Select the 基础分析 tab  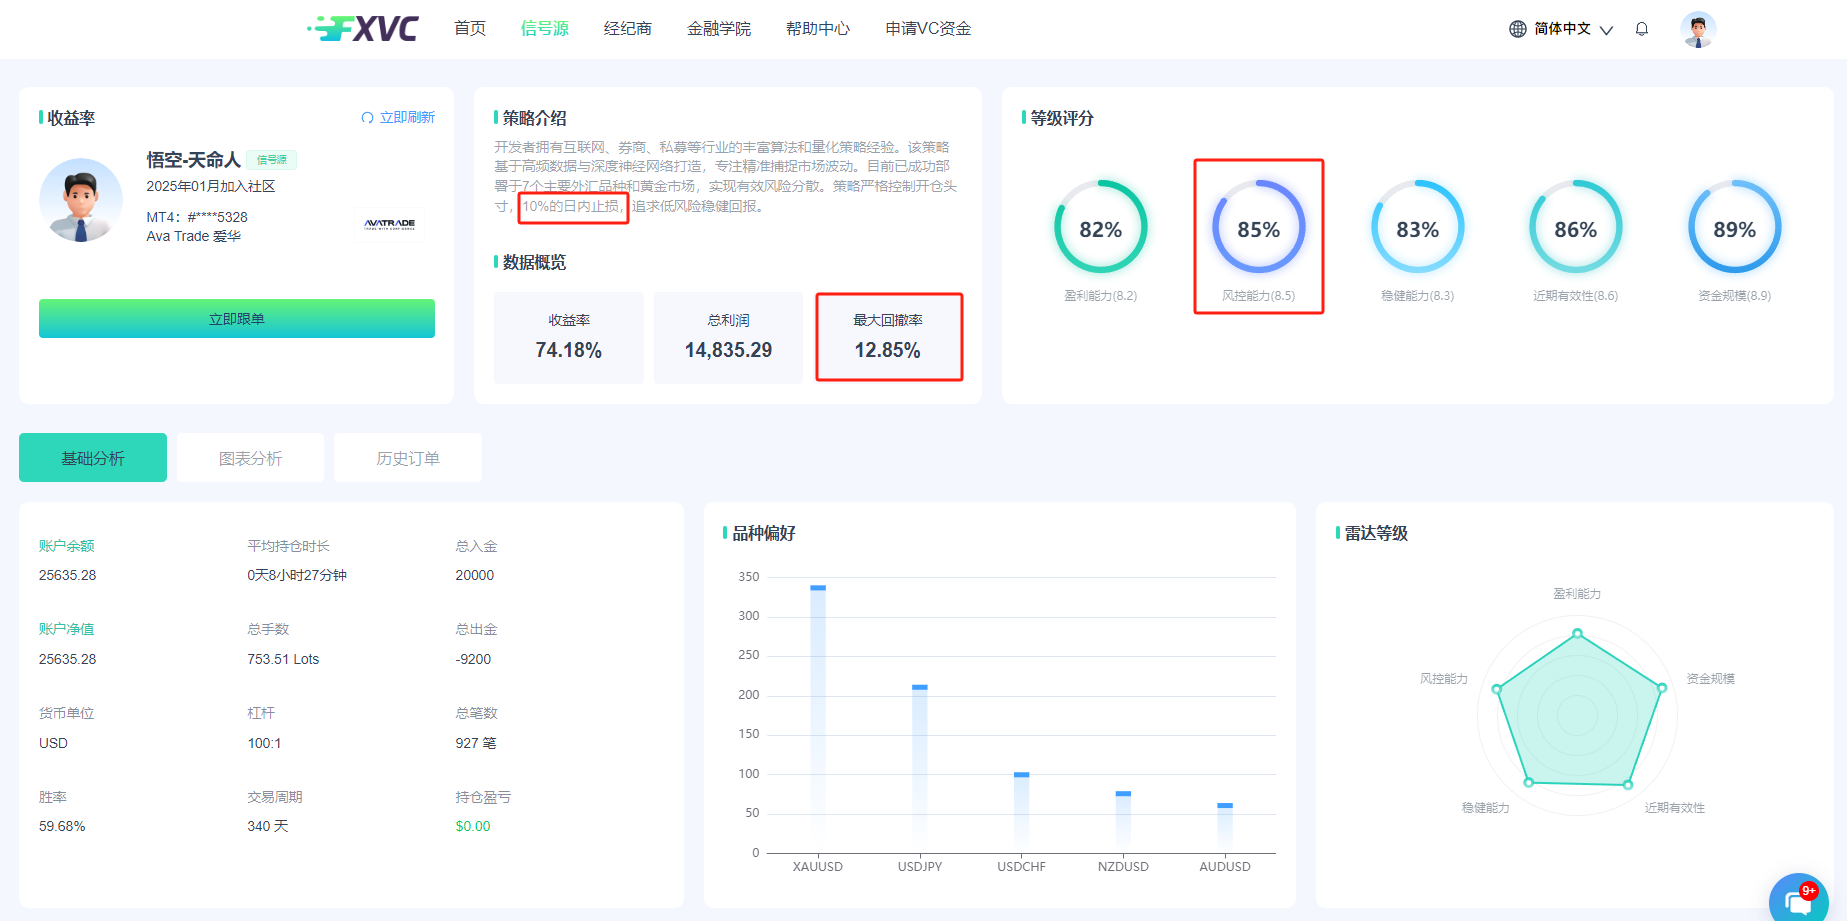[93, 458]
